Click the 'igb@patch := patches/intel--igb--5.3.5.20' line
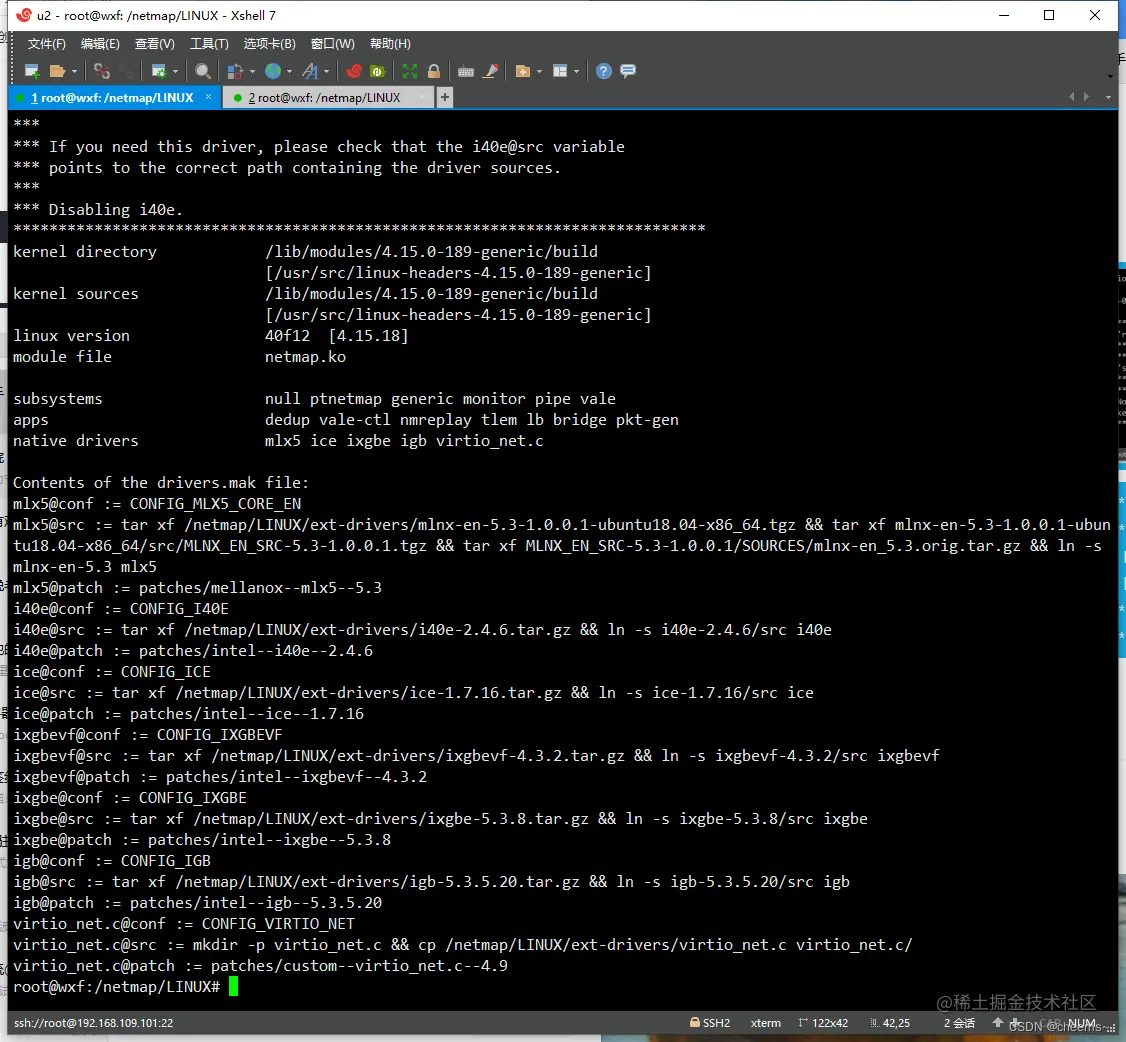 coord(197,903)
